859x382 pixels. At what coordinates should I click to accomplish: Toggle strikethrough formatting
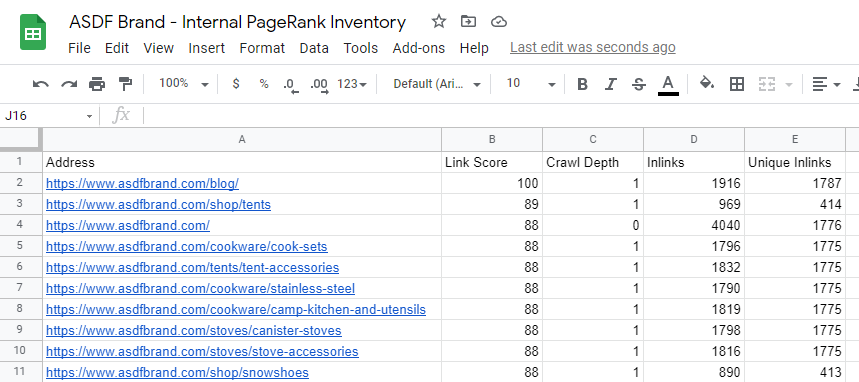click(638, 84)
